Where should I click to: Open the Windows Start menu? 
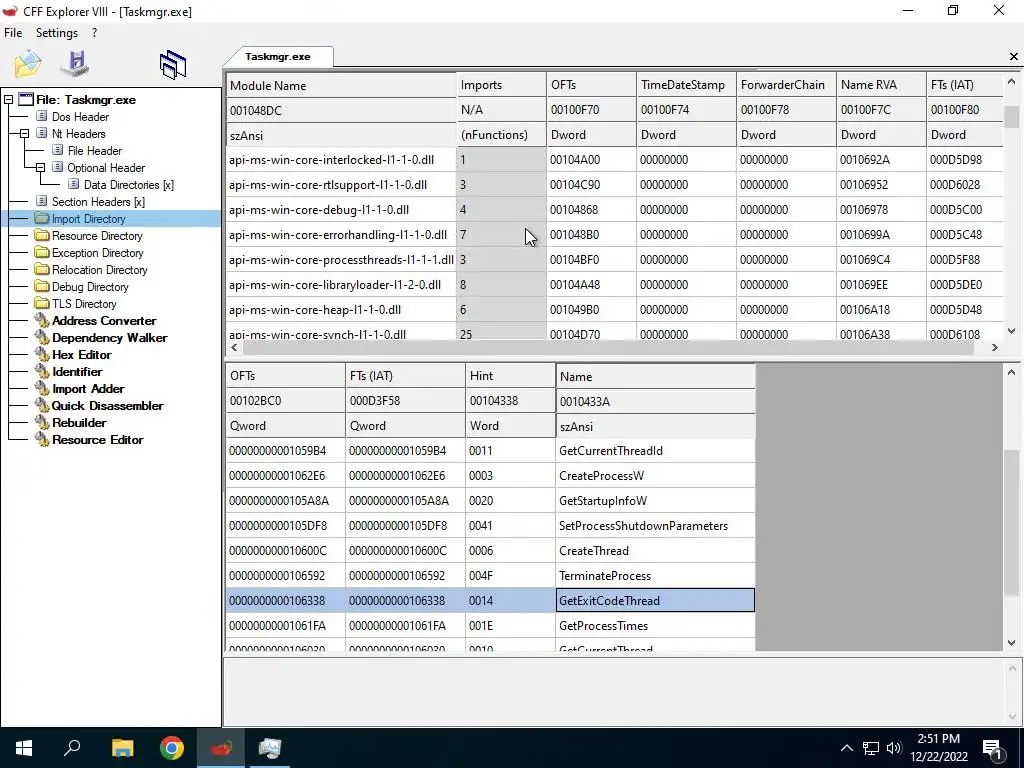(24, 748)
